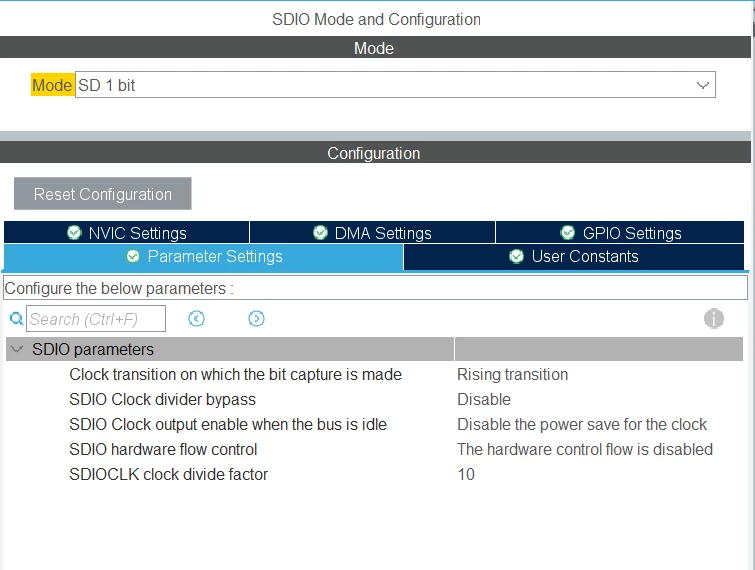
Task: Click the magnifier search icon
Action: (x=16, y=319)
